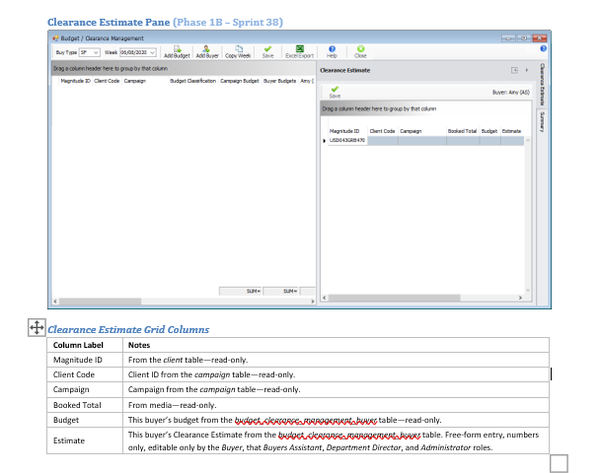The width and height of the screenshot is (600, 473).
Task: Open the Week date dropdown
Action: 152,52
